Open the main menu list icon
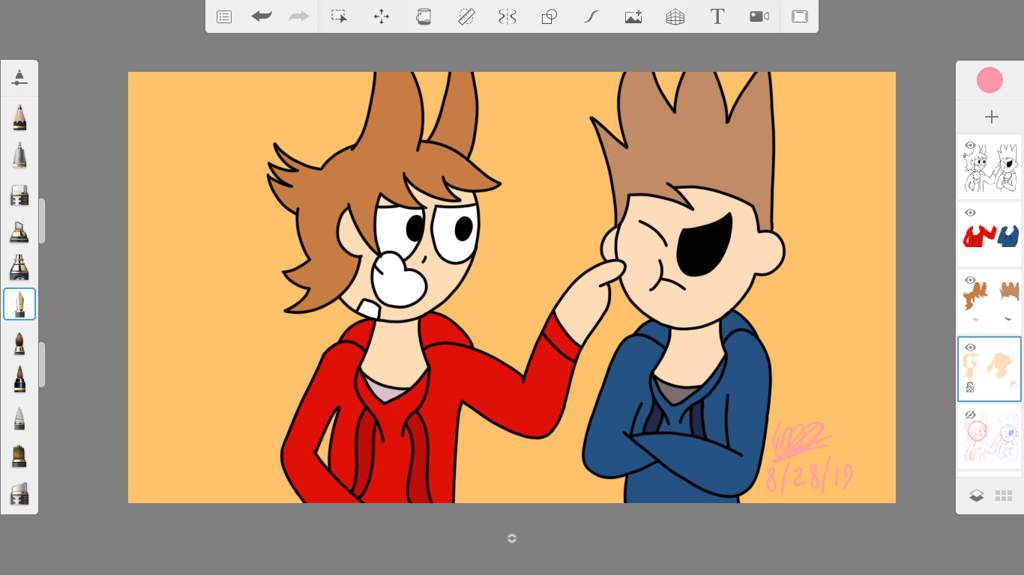1024x575 pixels. click(224, 16)
